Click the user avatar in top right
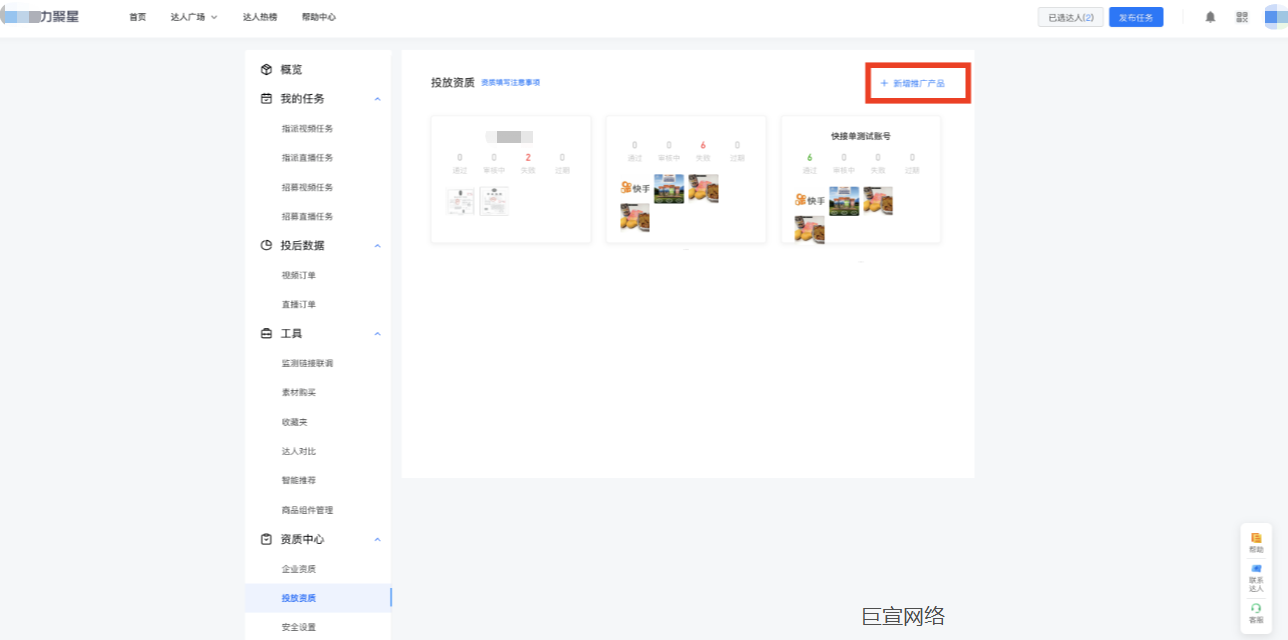This screenshot has width=1288, height=640. coord(1275,17)
